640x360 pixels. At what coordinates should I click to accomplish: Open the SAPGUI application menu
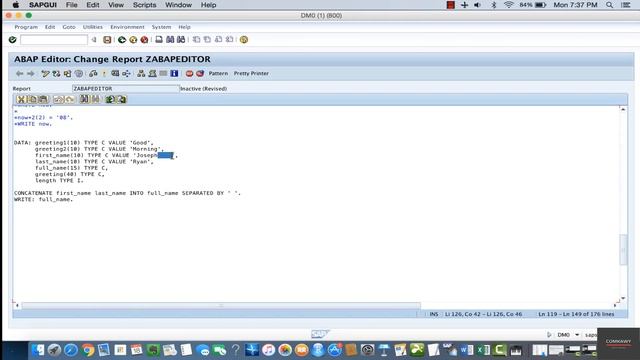(43, 5)
